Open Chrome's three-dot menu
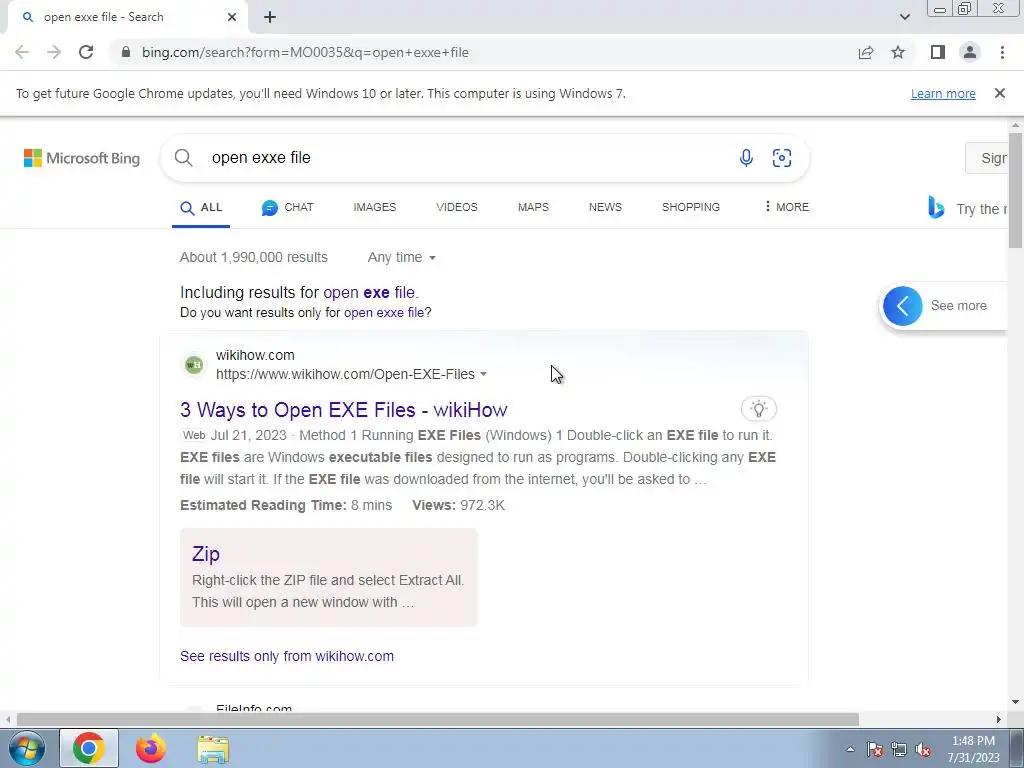The width and height of the screenshot is (1024, 768). pyautogui.click(x=1002, y=52)
